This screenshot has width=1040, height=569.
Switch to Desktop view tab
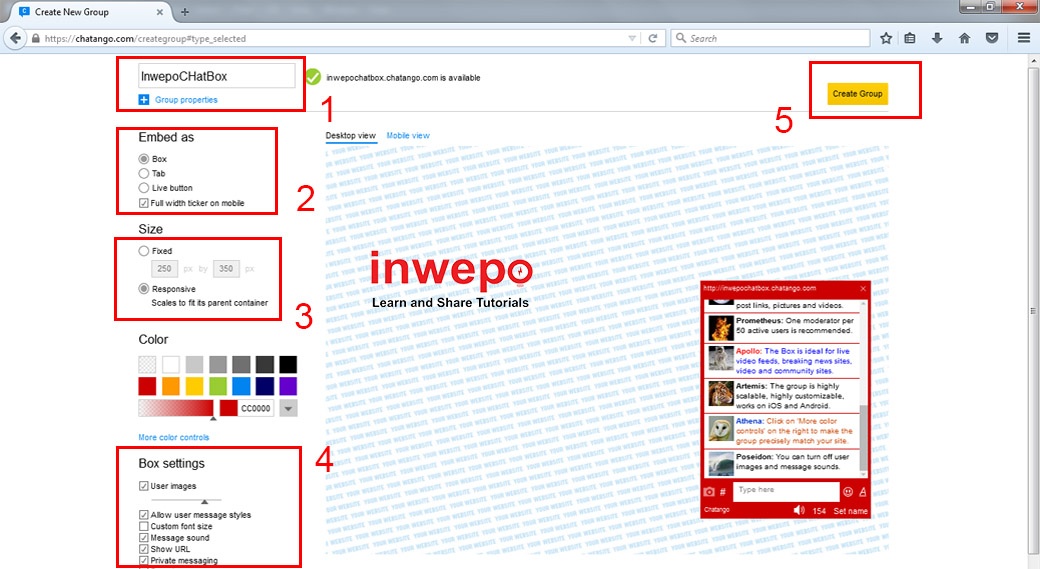[x=350, y=135]
